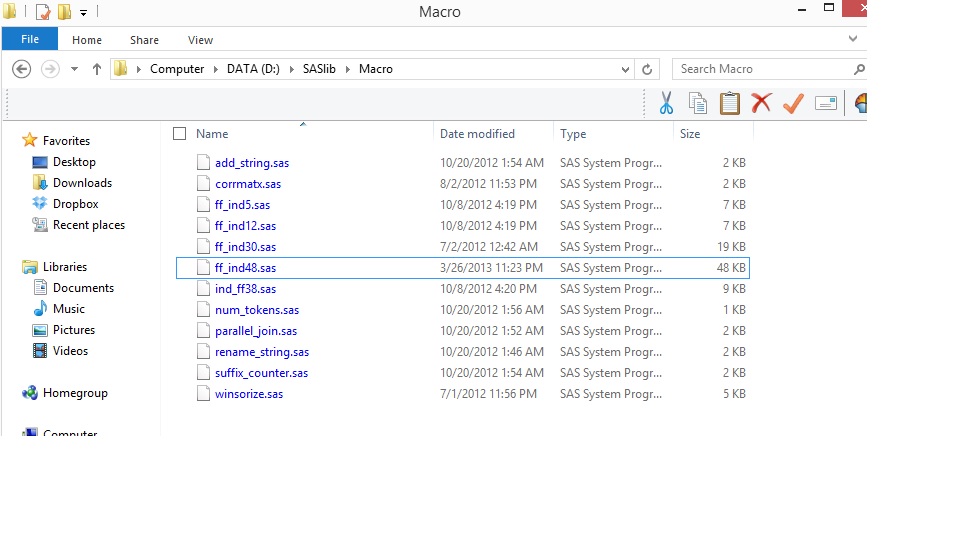This screenshot has width=960, height=540.
Task: Sort by Type column header
Action: point(573,133)
